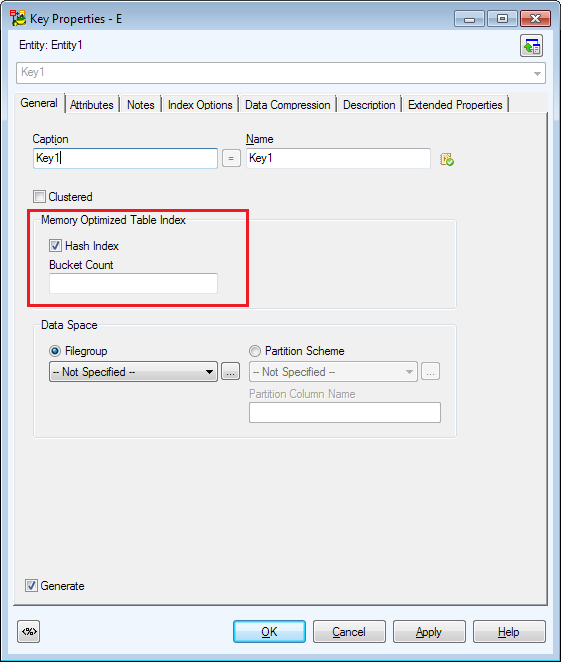
Task: Click the 'Data Space' group label
Action: click(69, 325)
